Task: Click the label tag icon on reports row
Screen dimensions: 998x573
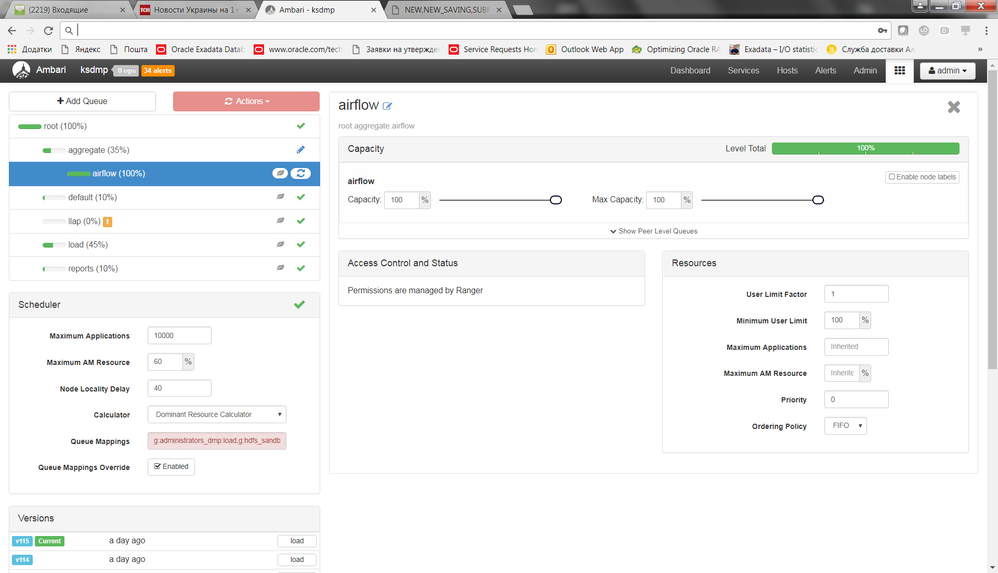Action: pos(280,268)
